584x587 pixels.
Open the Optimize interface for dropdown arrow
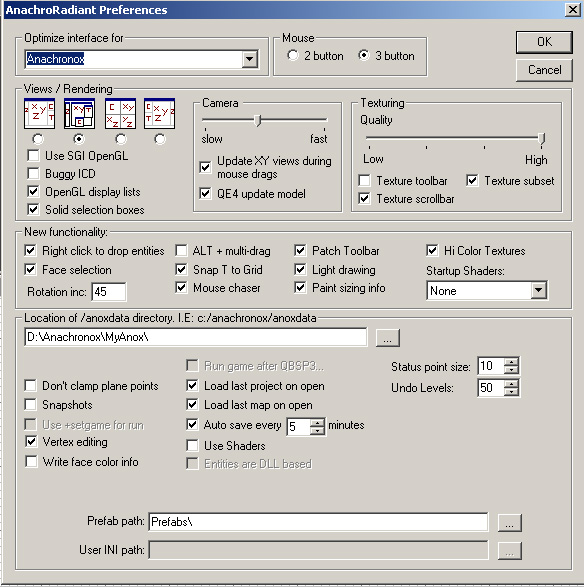pyautogui.click(x=249, y=59)
